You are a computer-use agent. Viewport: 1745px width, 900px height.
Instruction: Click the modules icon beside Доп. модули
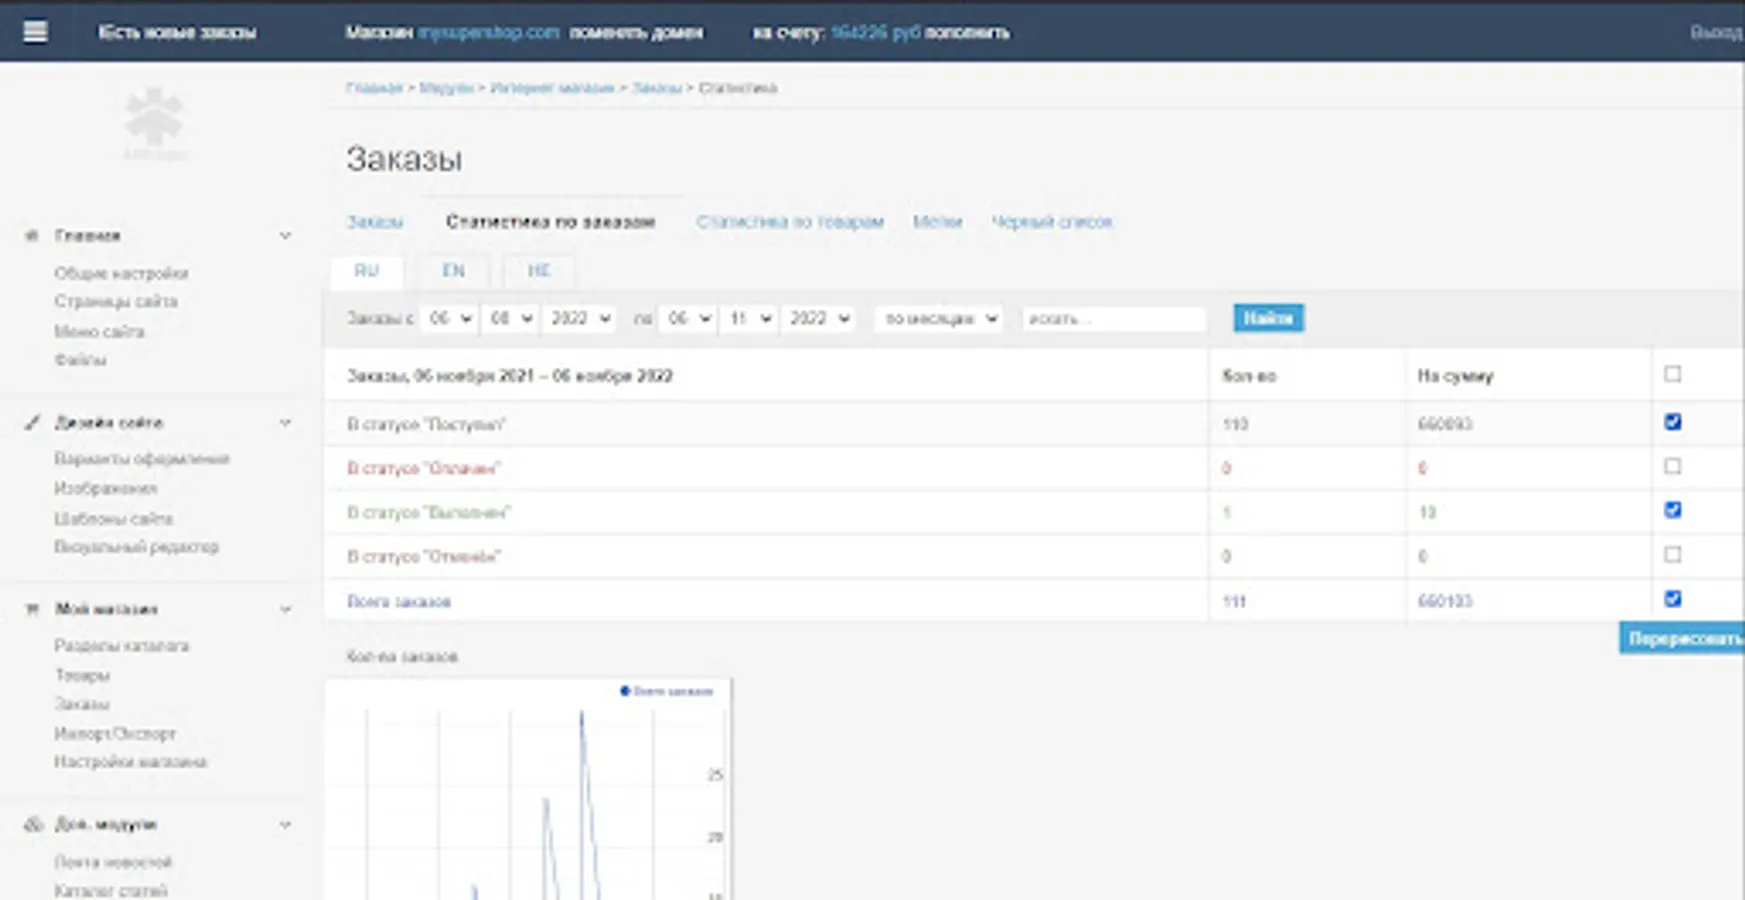pos(33,825)
